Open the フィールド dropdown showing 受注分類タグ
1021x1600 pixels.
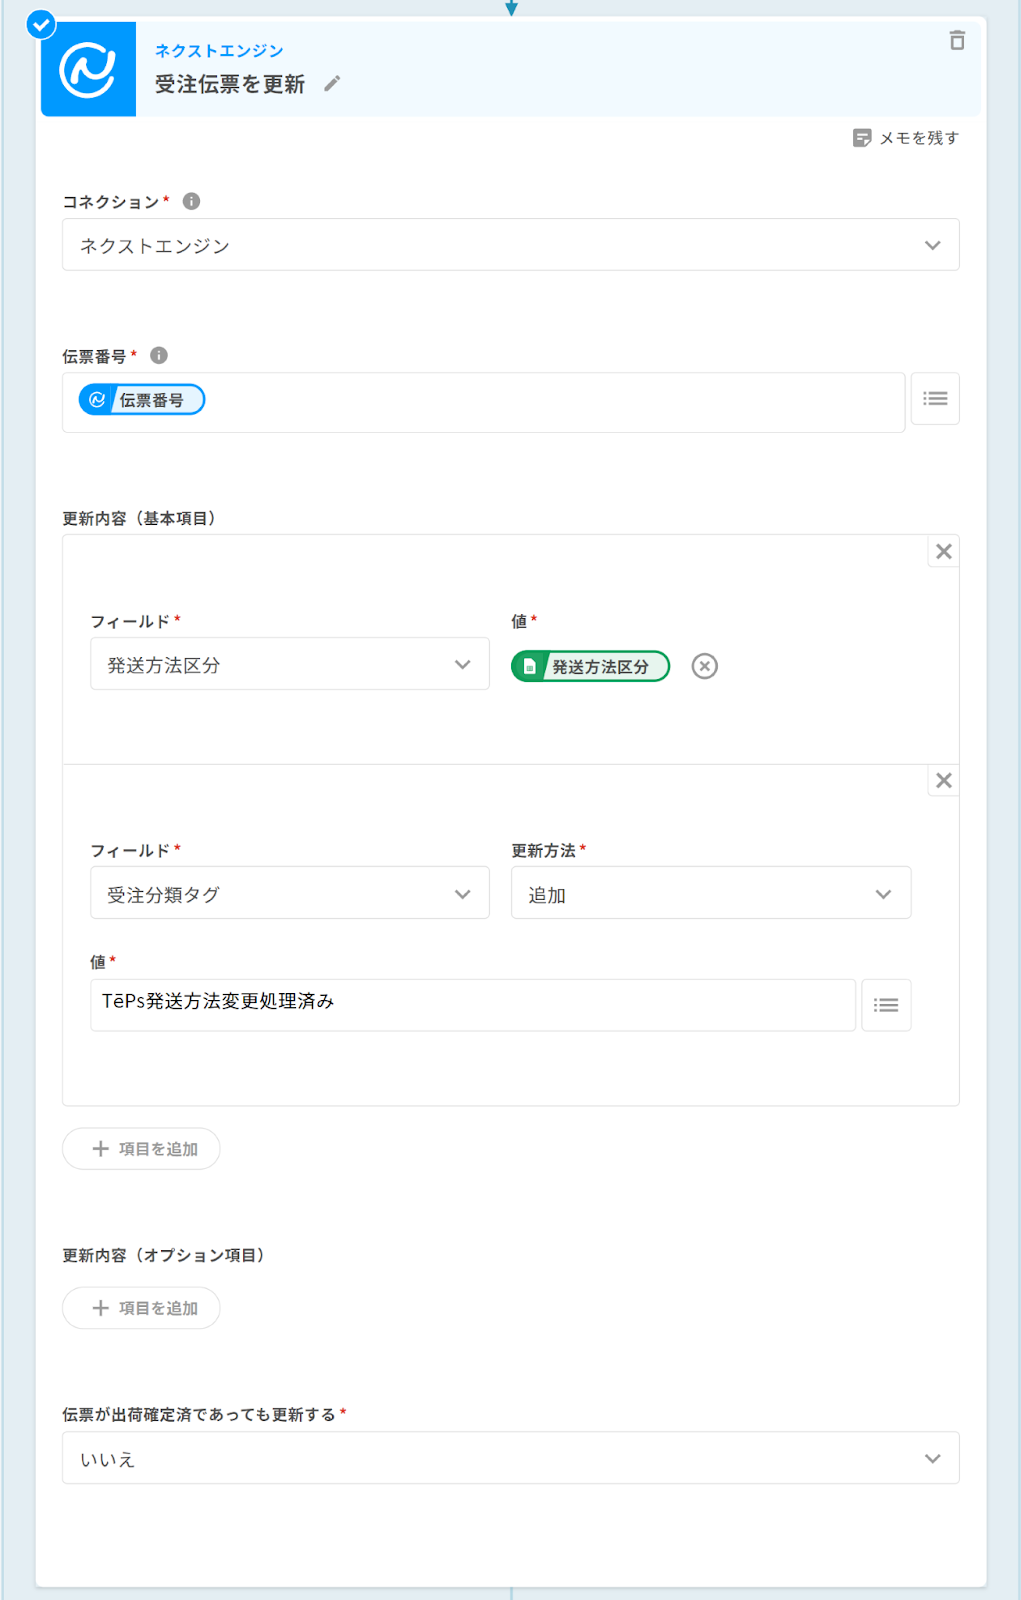point(290,893)
